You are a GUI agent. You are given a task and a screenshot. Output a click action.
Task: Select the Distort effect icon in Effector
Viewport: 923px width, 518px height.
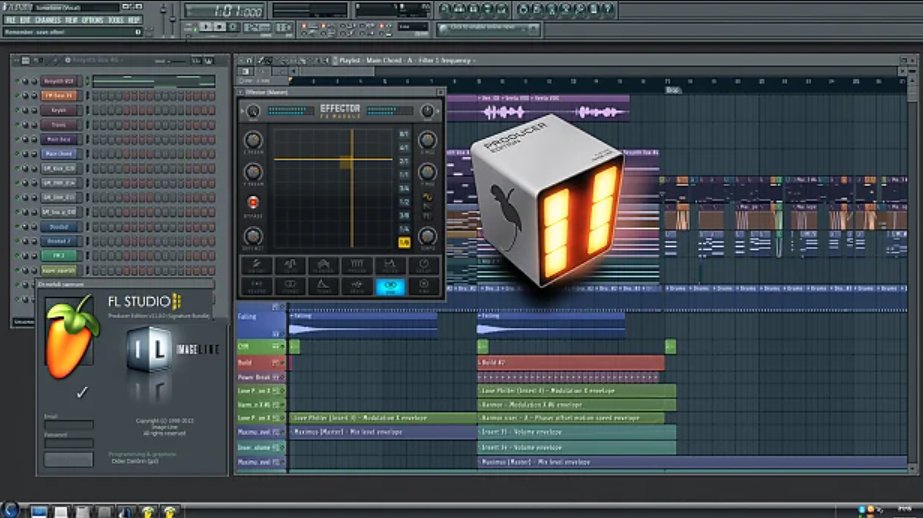[x=256, y=266]
